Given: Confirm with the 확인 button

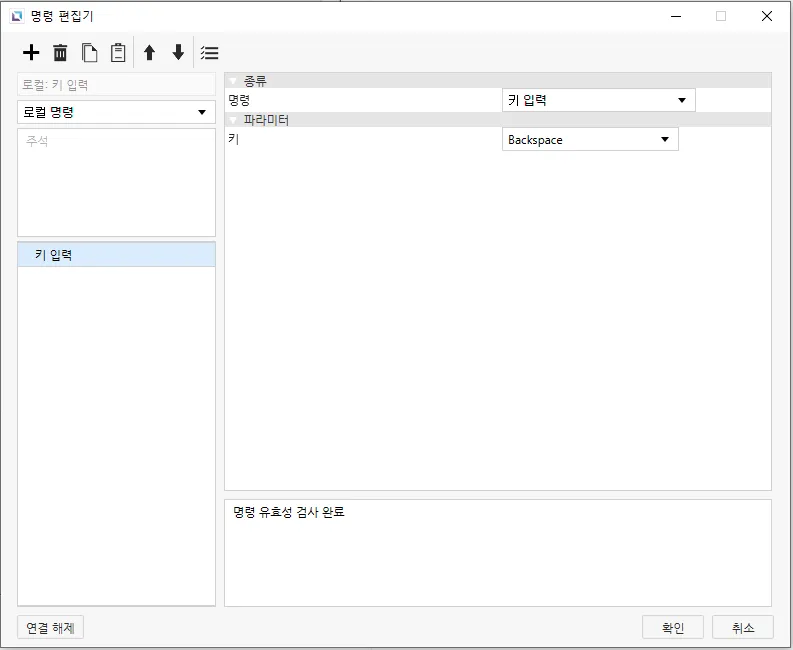Looking at the screenshot, I should [x=672, y=627].
